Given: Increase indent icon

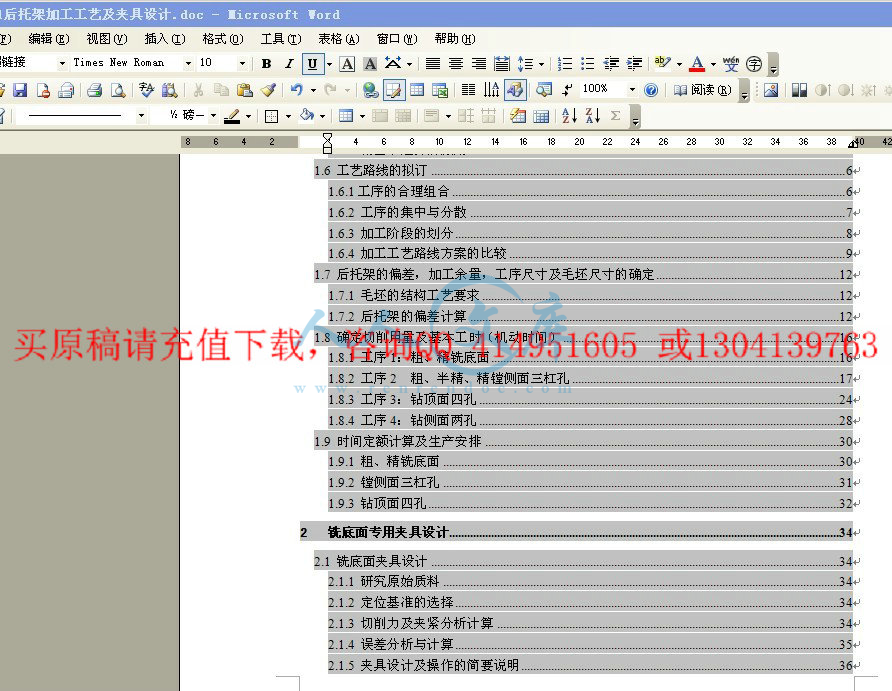Looking at the screenshot, I should tap(634, 63).
